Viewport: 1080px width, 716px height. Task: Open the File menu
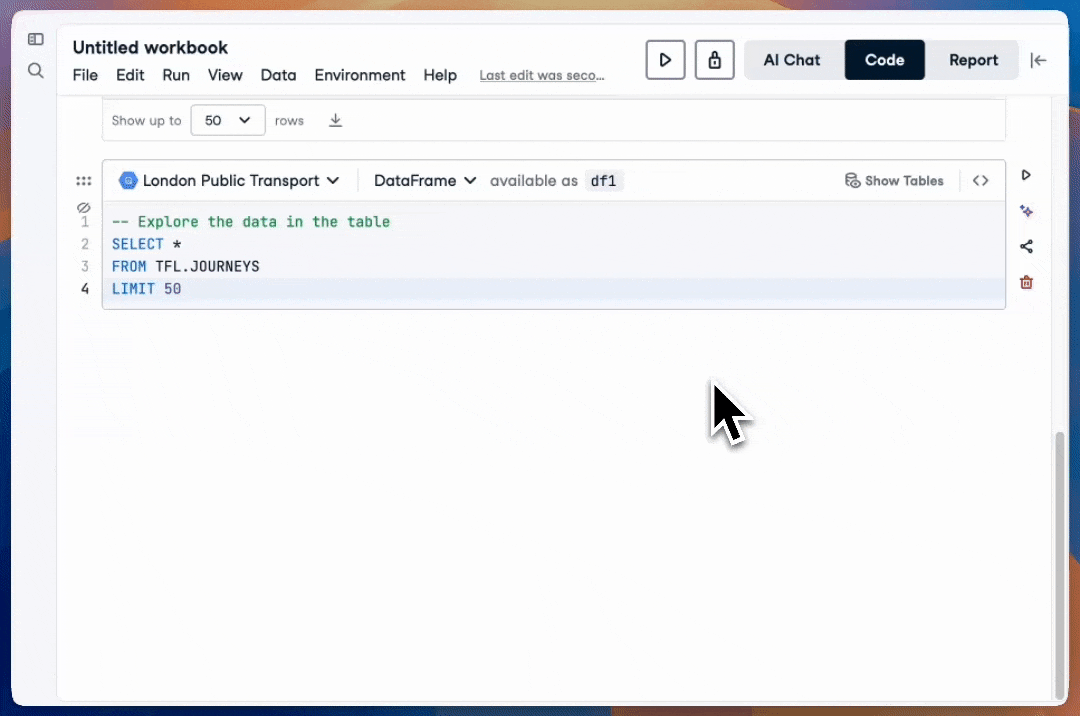point(85,75)
